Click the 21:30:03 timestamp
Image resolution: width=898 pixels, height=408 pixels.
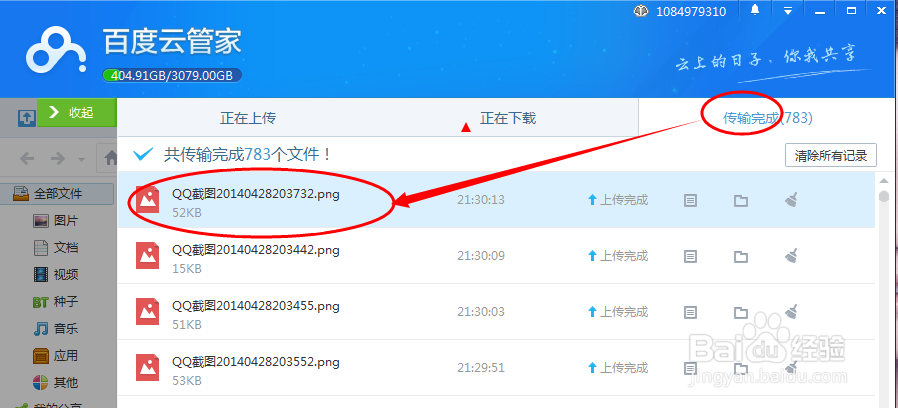click(480, 312)
